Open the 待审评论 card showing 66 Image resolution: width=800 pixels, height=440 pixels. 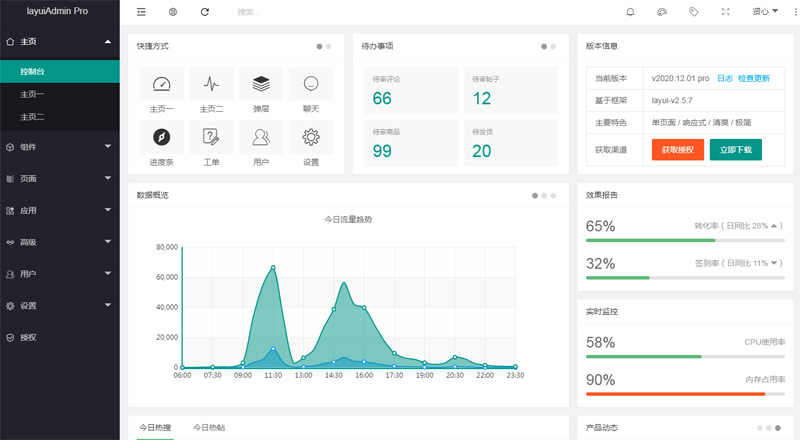(411, 90)
